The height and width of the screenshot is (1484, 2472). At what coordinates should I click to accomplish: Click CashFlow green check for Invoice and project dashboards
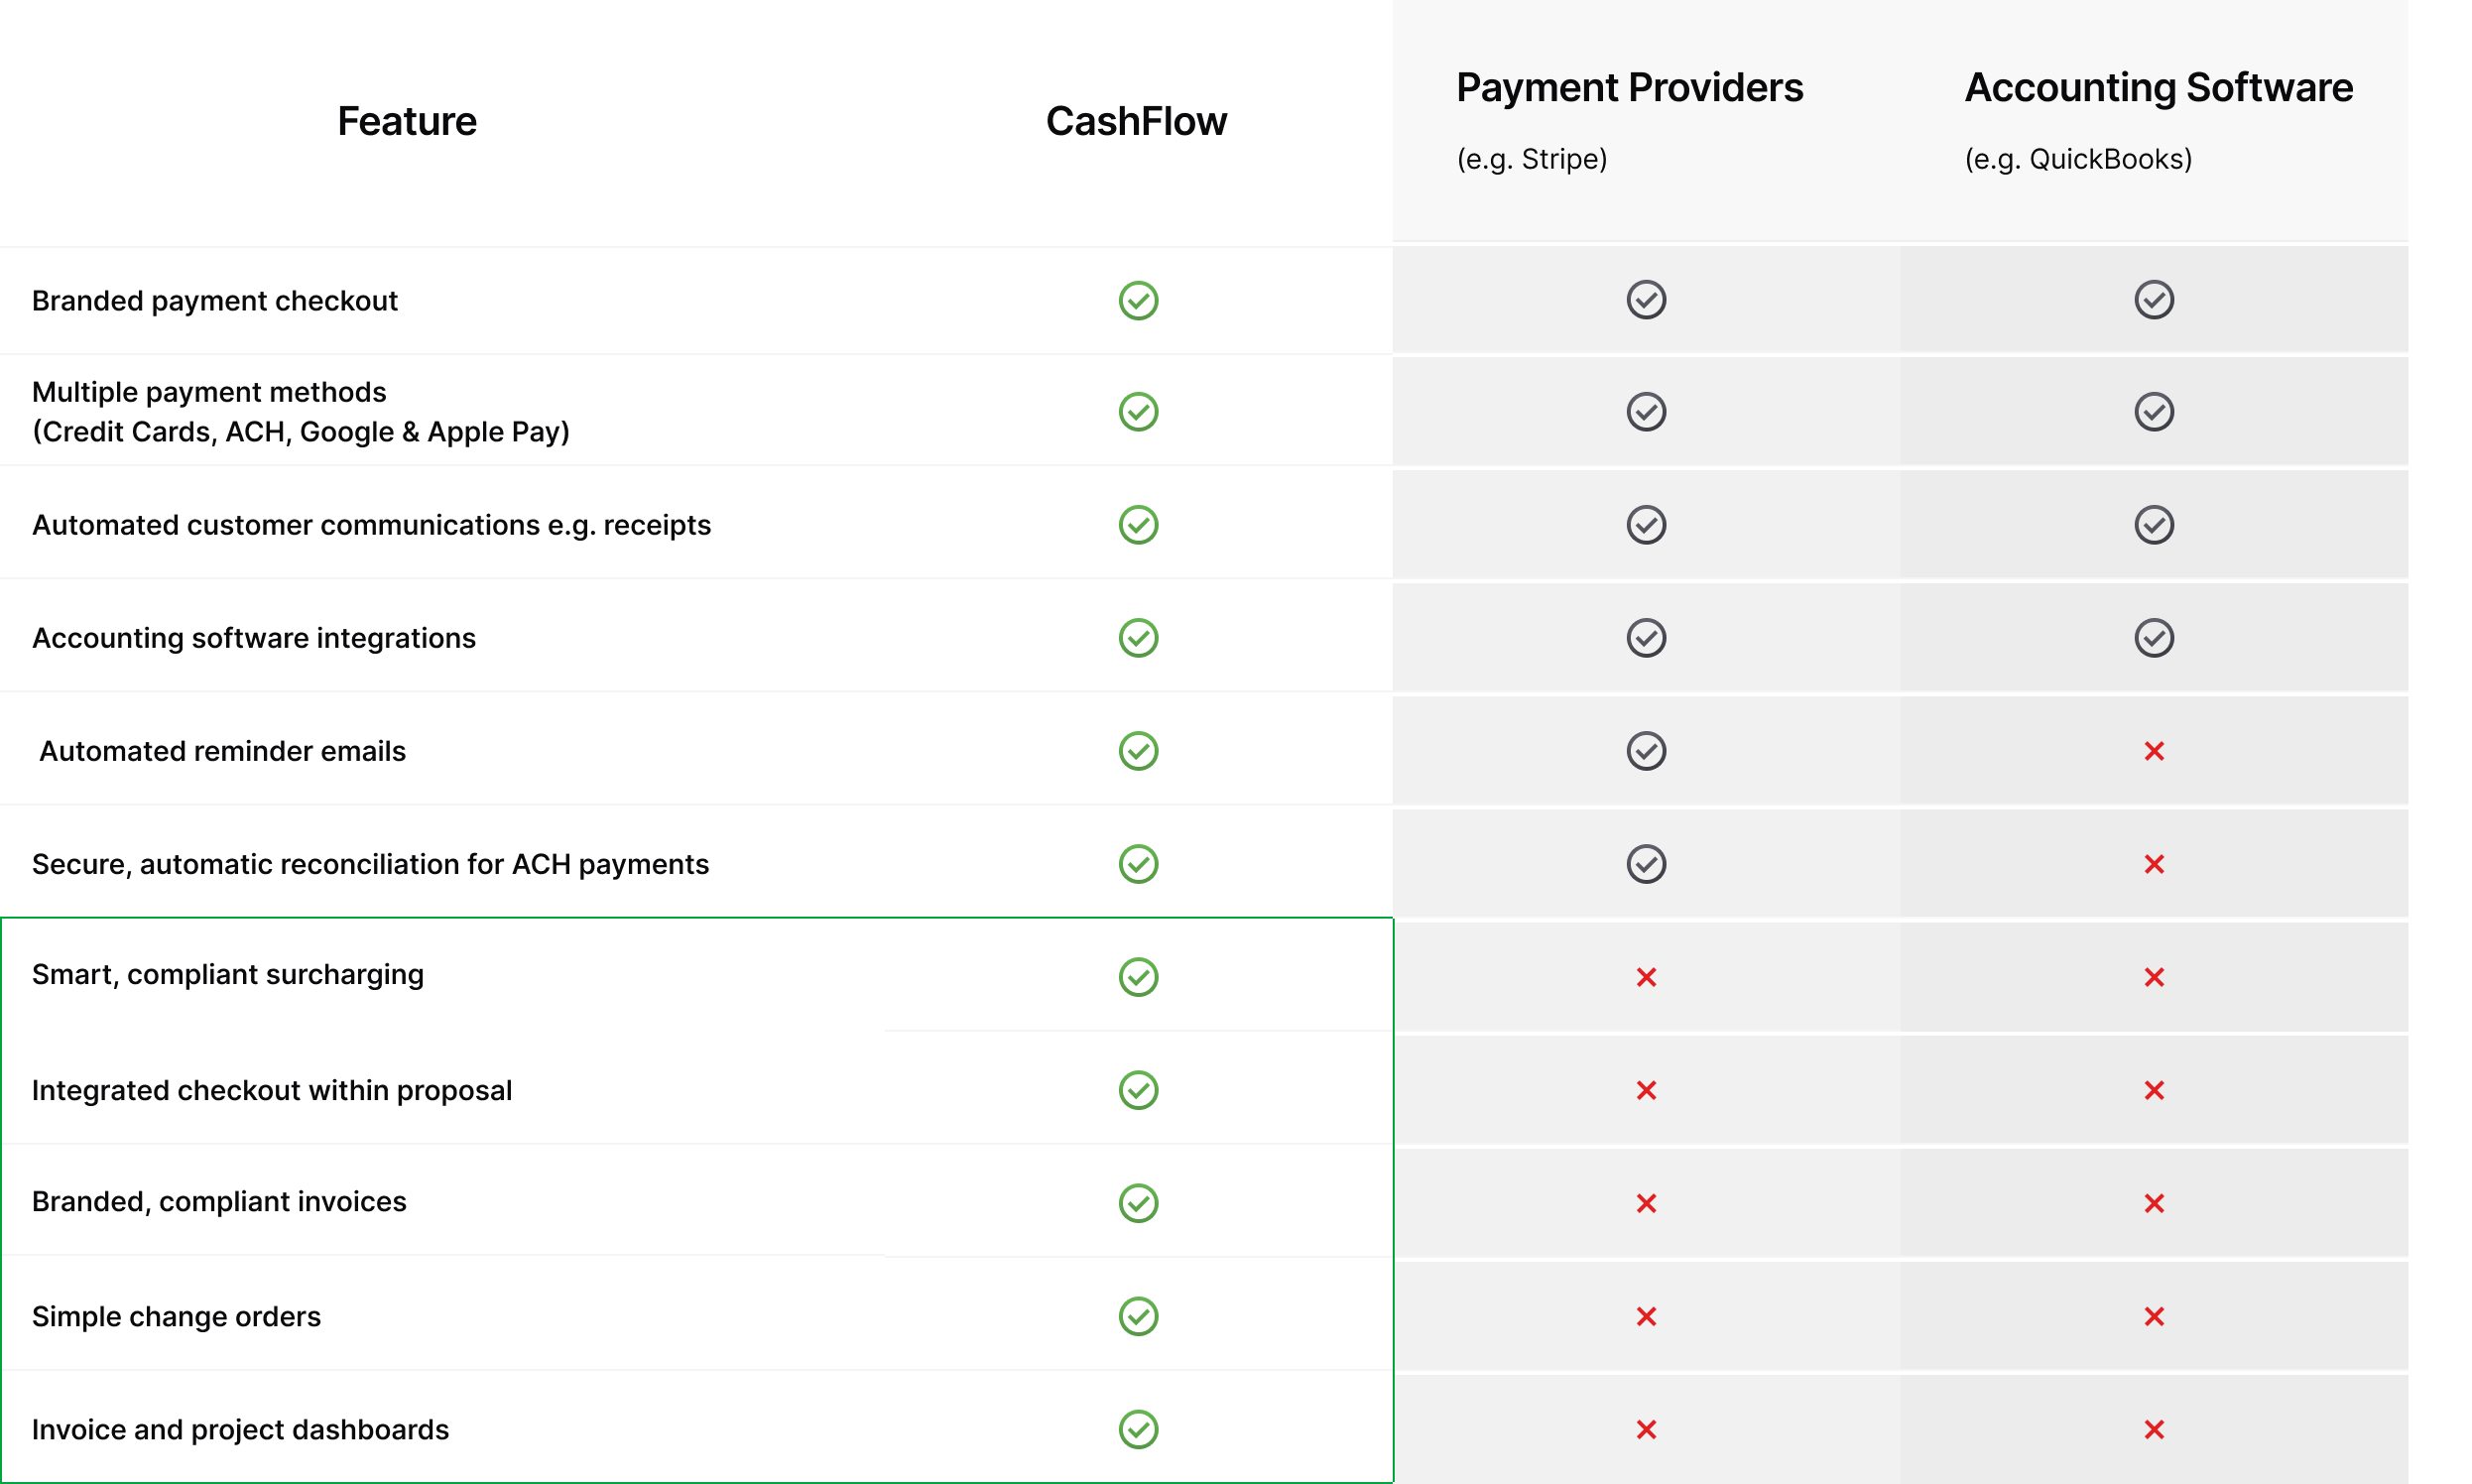[1138, 1430]
